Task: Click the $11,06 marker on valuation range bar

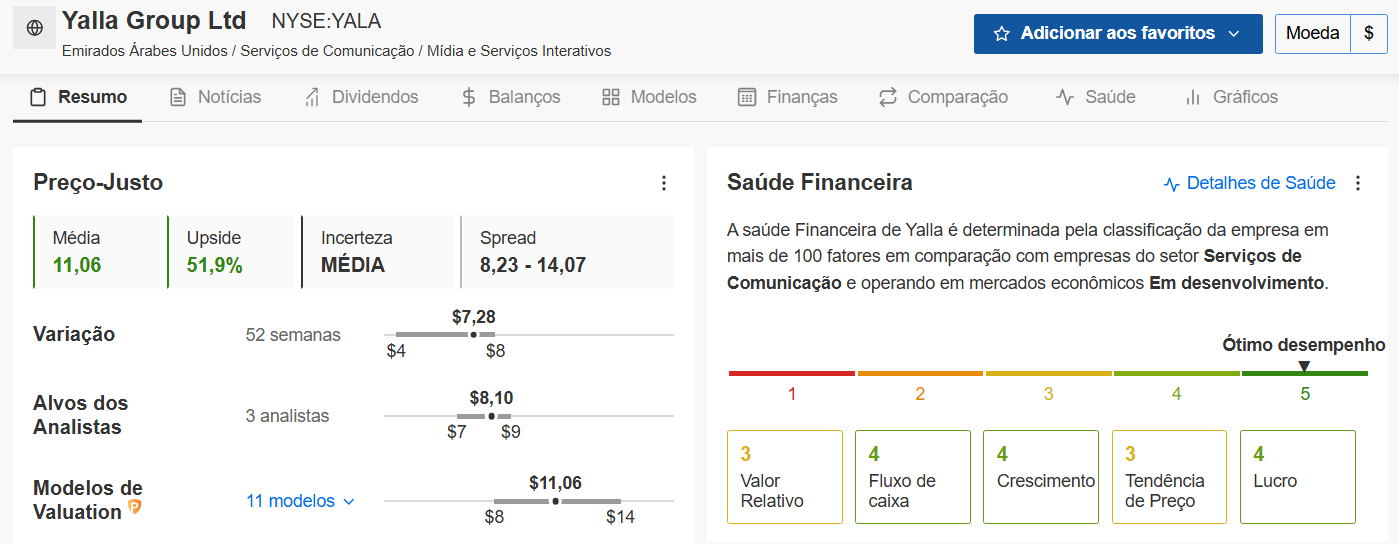Action: coord(555,501)
